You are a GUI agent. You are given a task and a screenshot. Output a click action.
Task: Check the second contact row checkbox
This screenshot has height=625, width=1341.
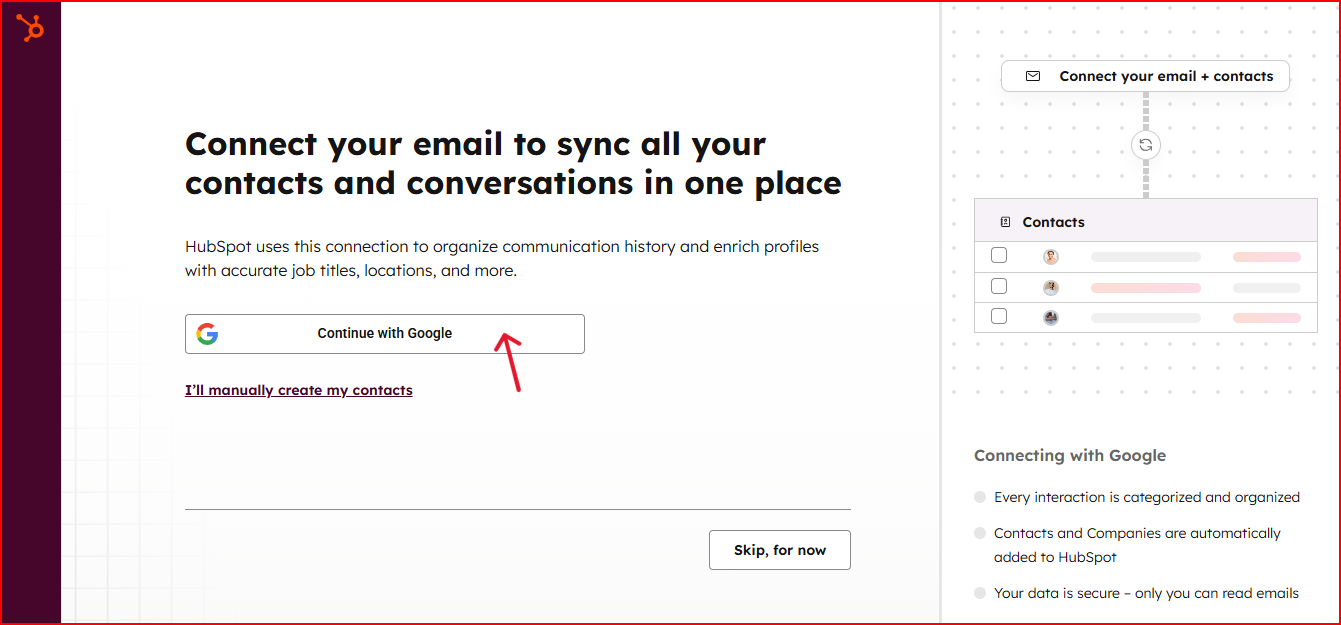point(999,285)
